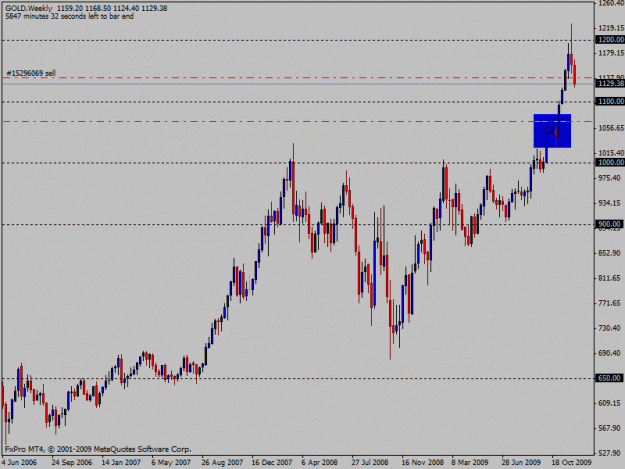The image size is (625, 469).
Task: Click the '18 Oct 2009' date on the time axis
Action: [x=572, y=463]
